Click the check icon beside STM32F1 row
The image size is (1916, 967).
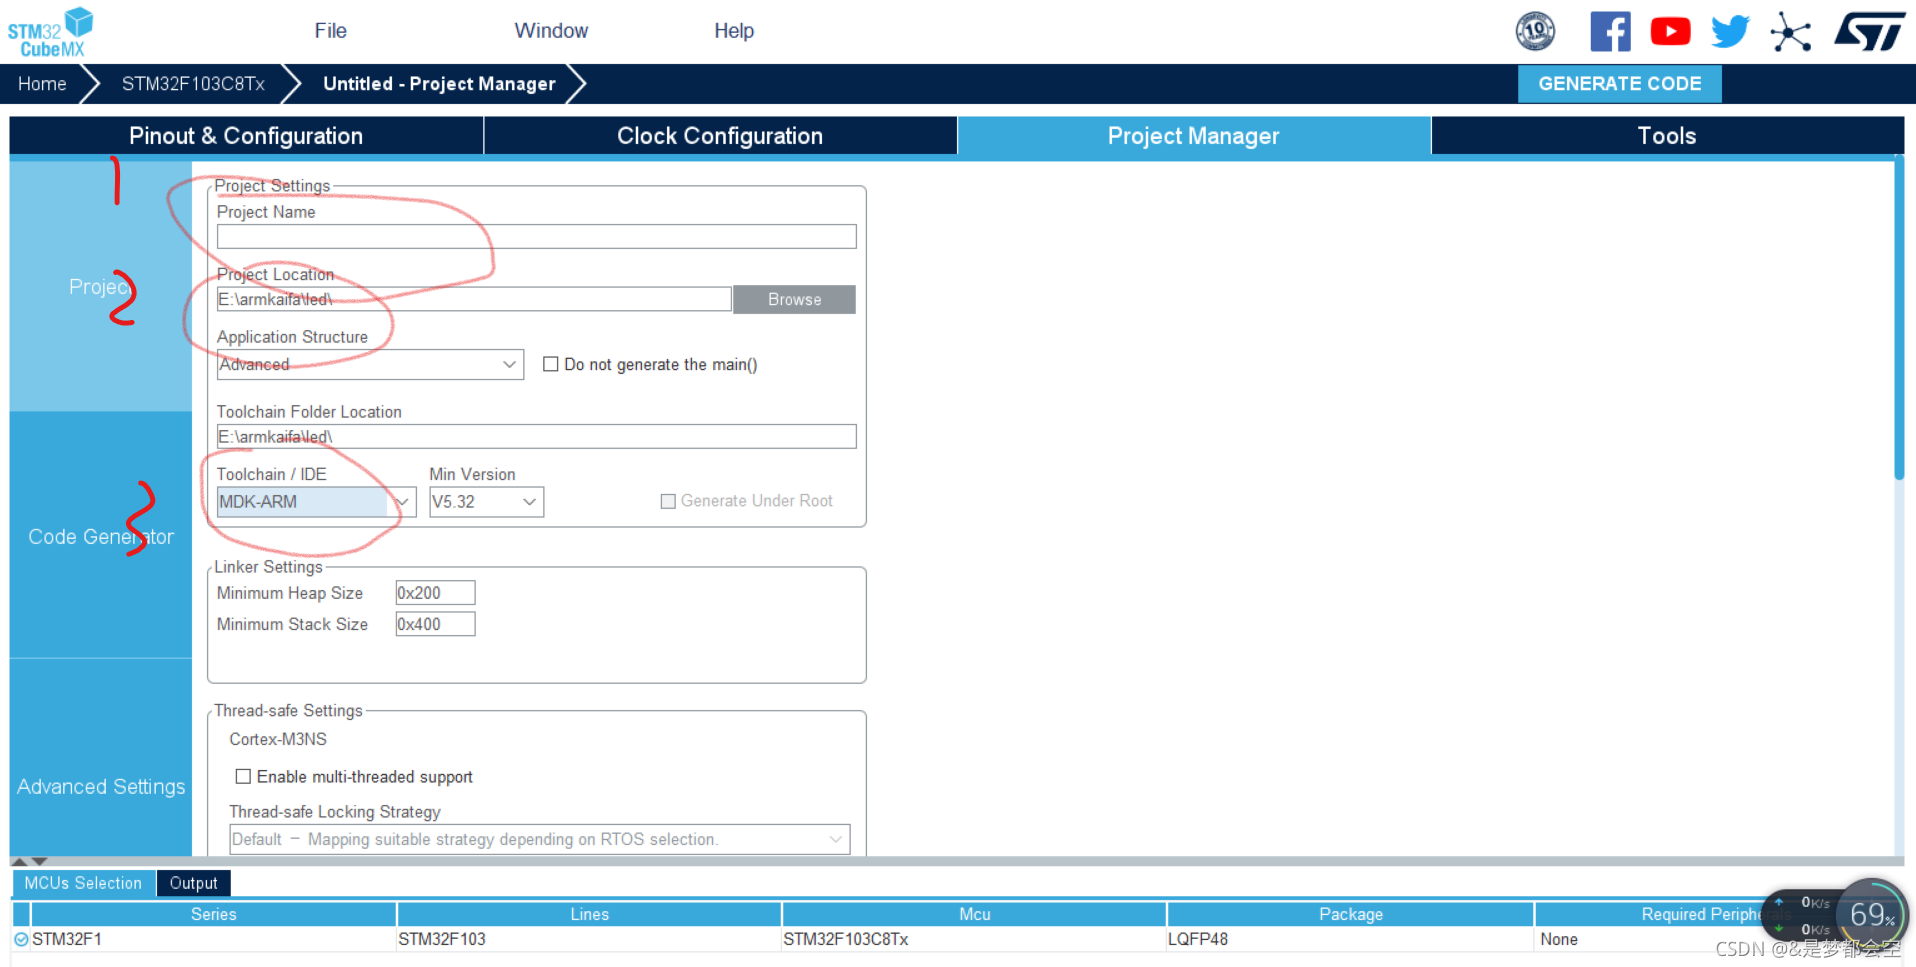pos(21,939)
